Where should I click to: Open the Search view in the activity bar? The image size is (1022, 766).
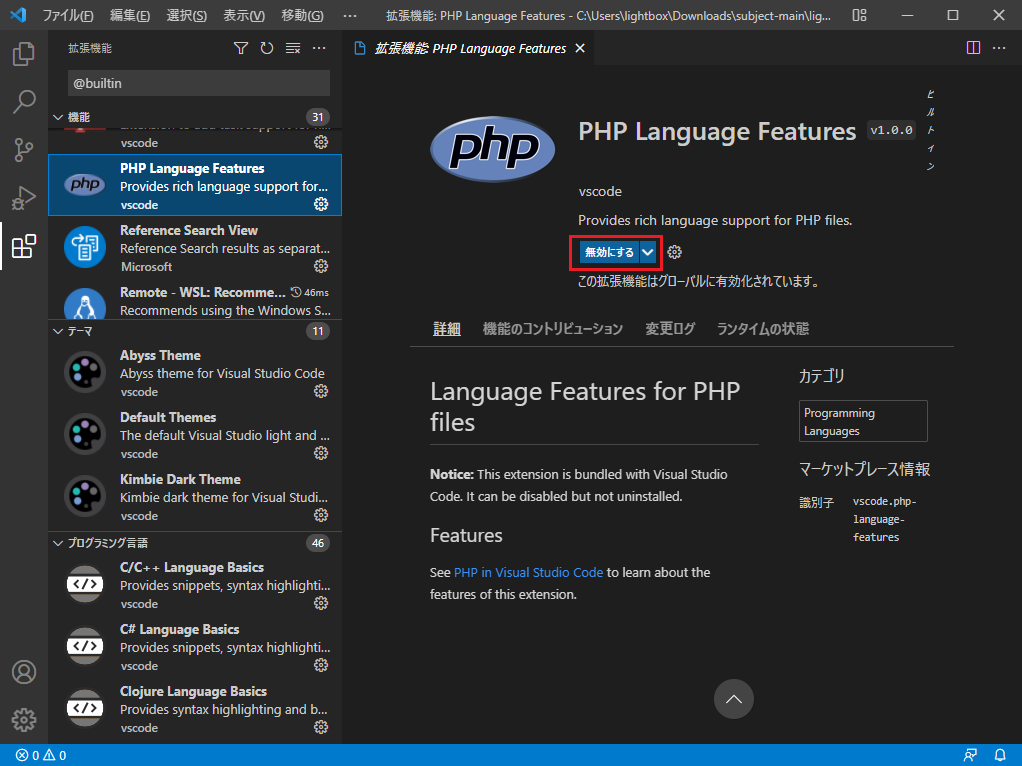point(24,102)
